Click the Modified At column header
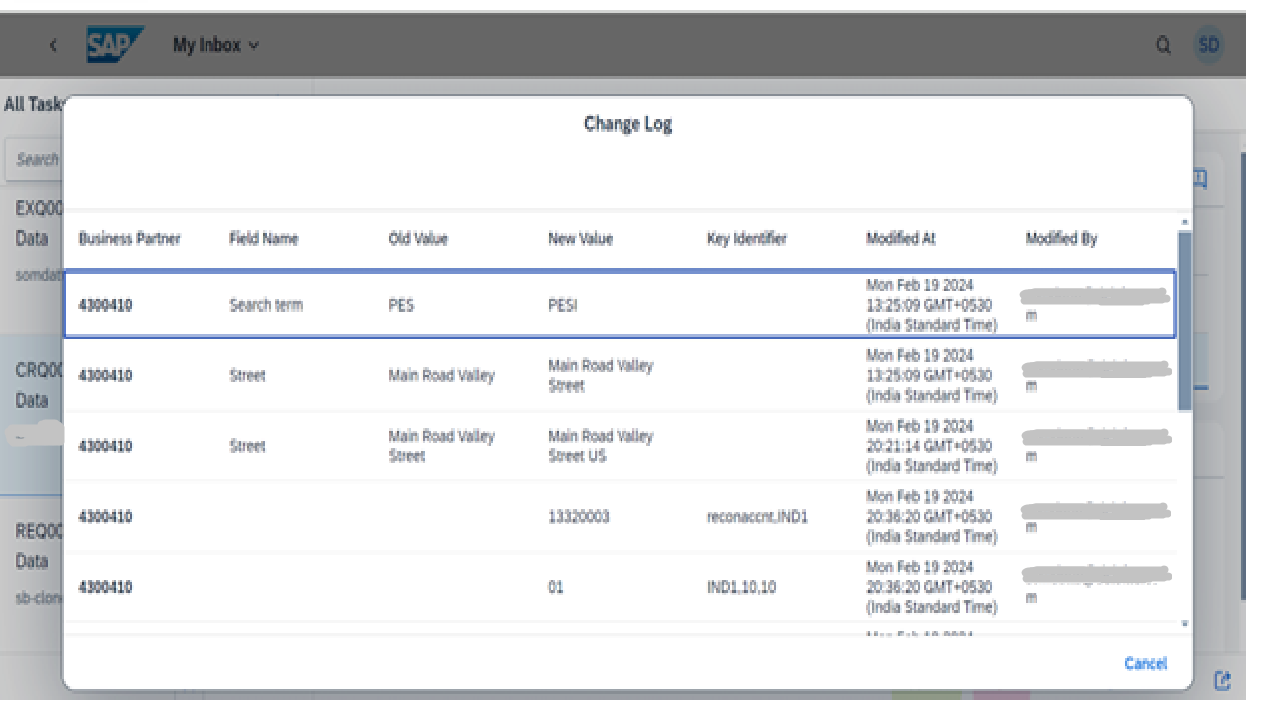The width and height of the screenshot is (1280, 720). (900, 239)
